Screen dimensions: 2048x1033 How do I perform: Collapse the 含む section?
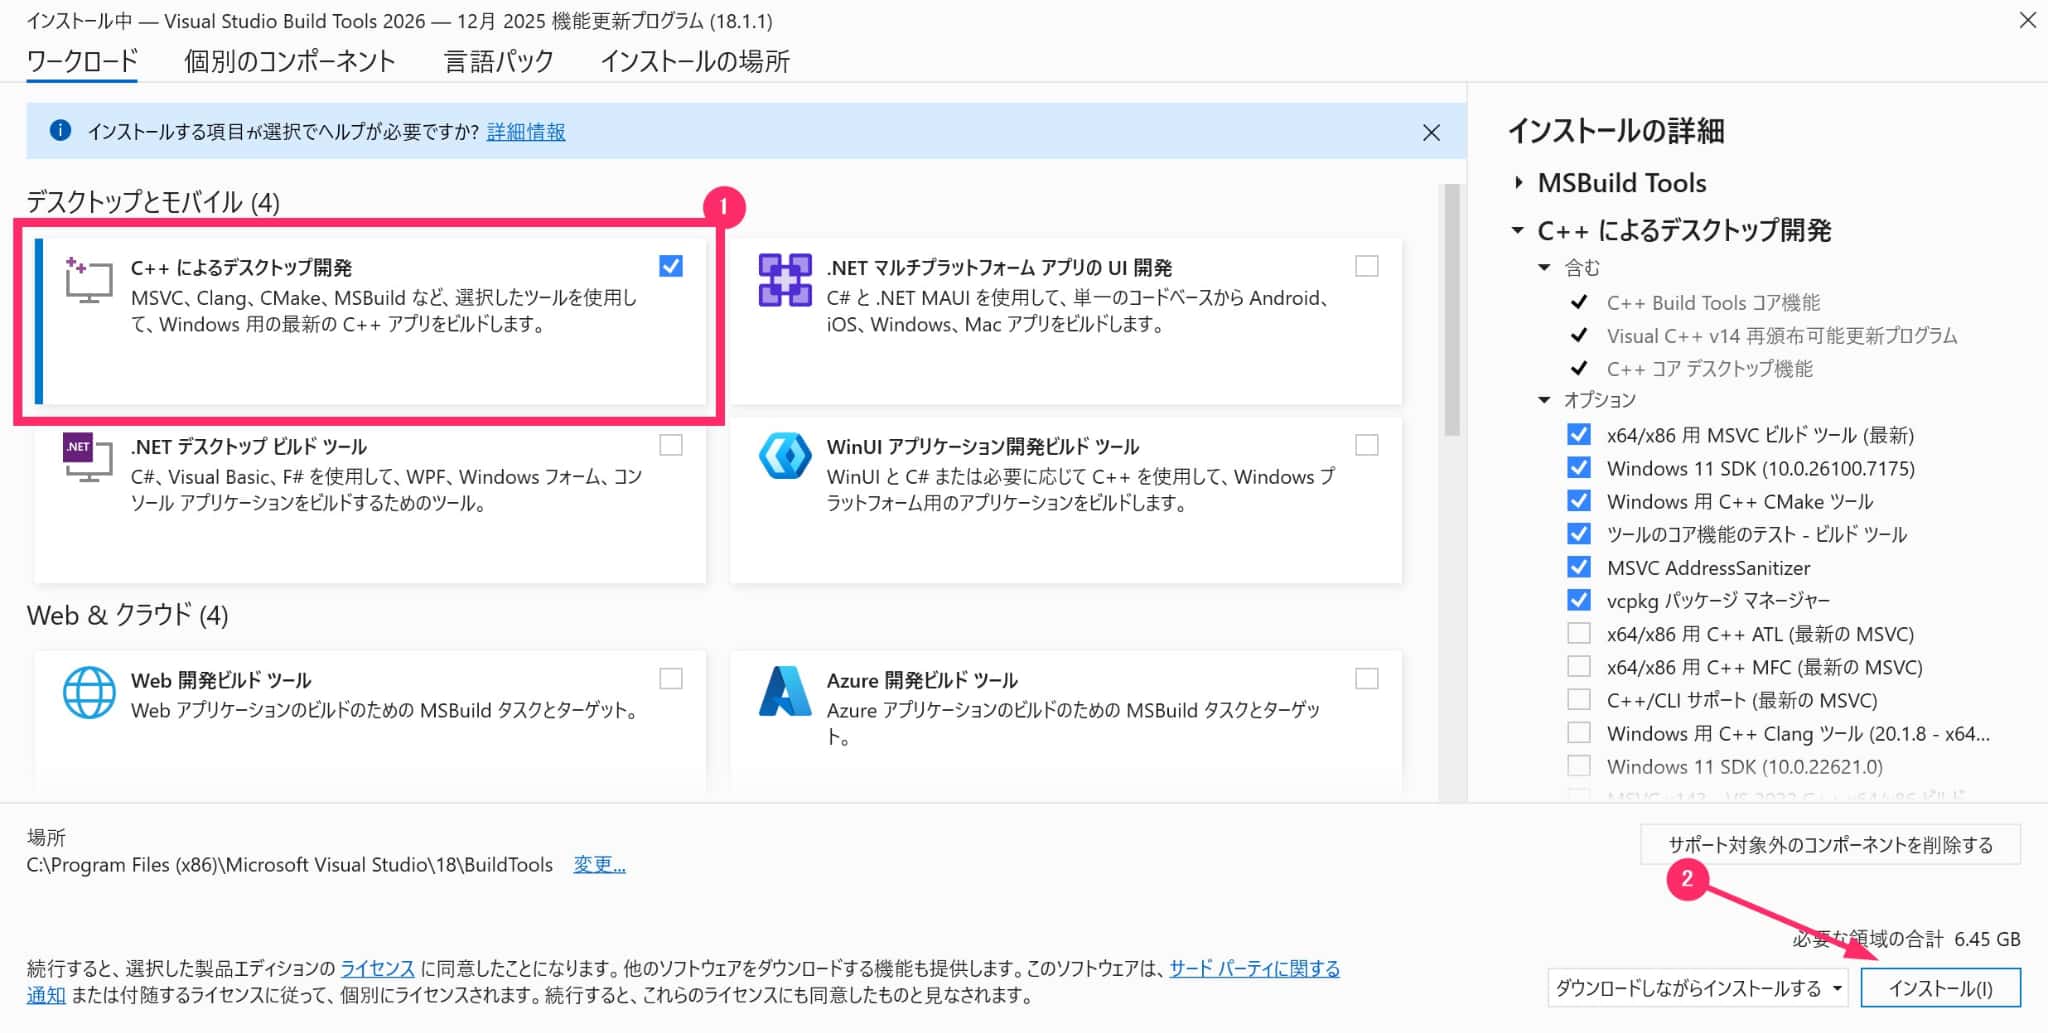(x=1544, y=267)
